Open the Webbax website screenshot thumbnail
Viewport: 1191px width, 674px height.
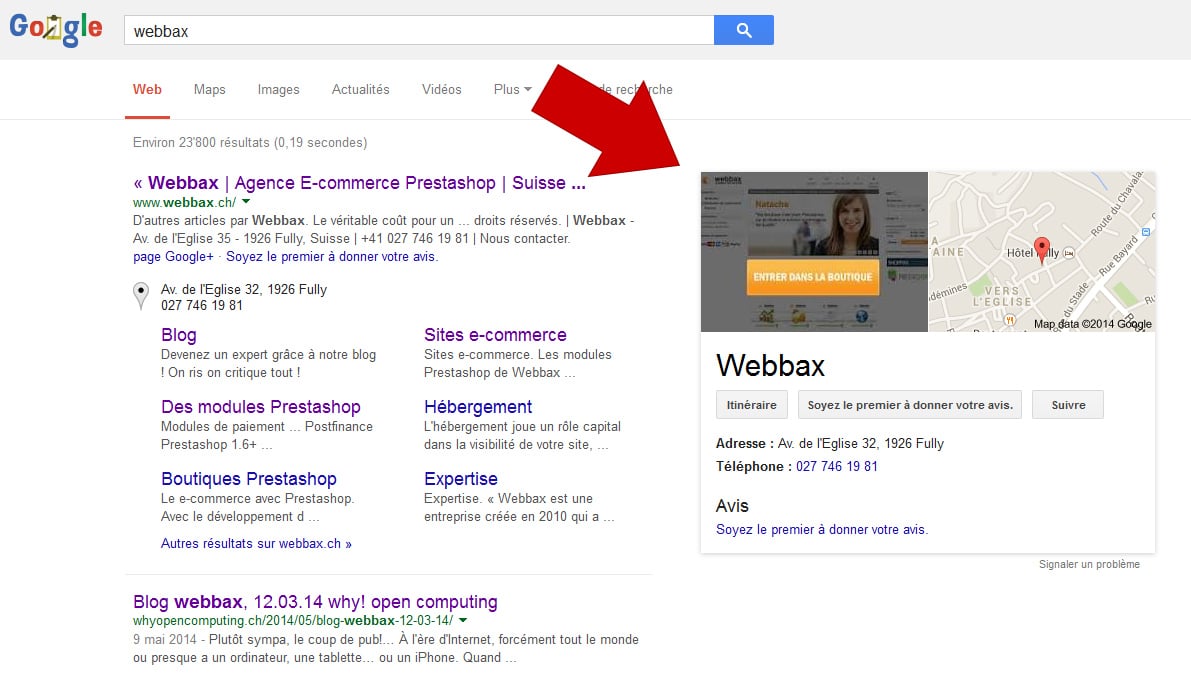click(x=814, y=252)
